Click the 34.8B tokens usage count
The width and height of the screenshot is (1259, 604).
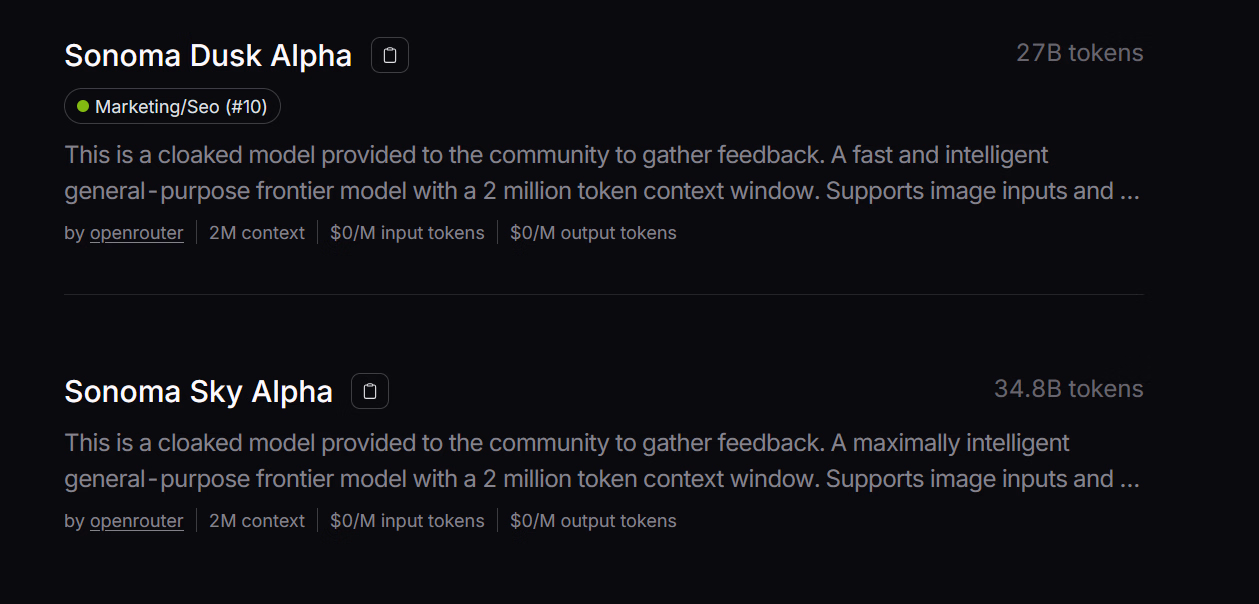pos(1068,389)
